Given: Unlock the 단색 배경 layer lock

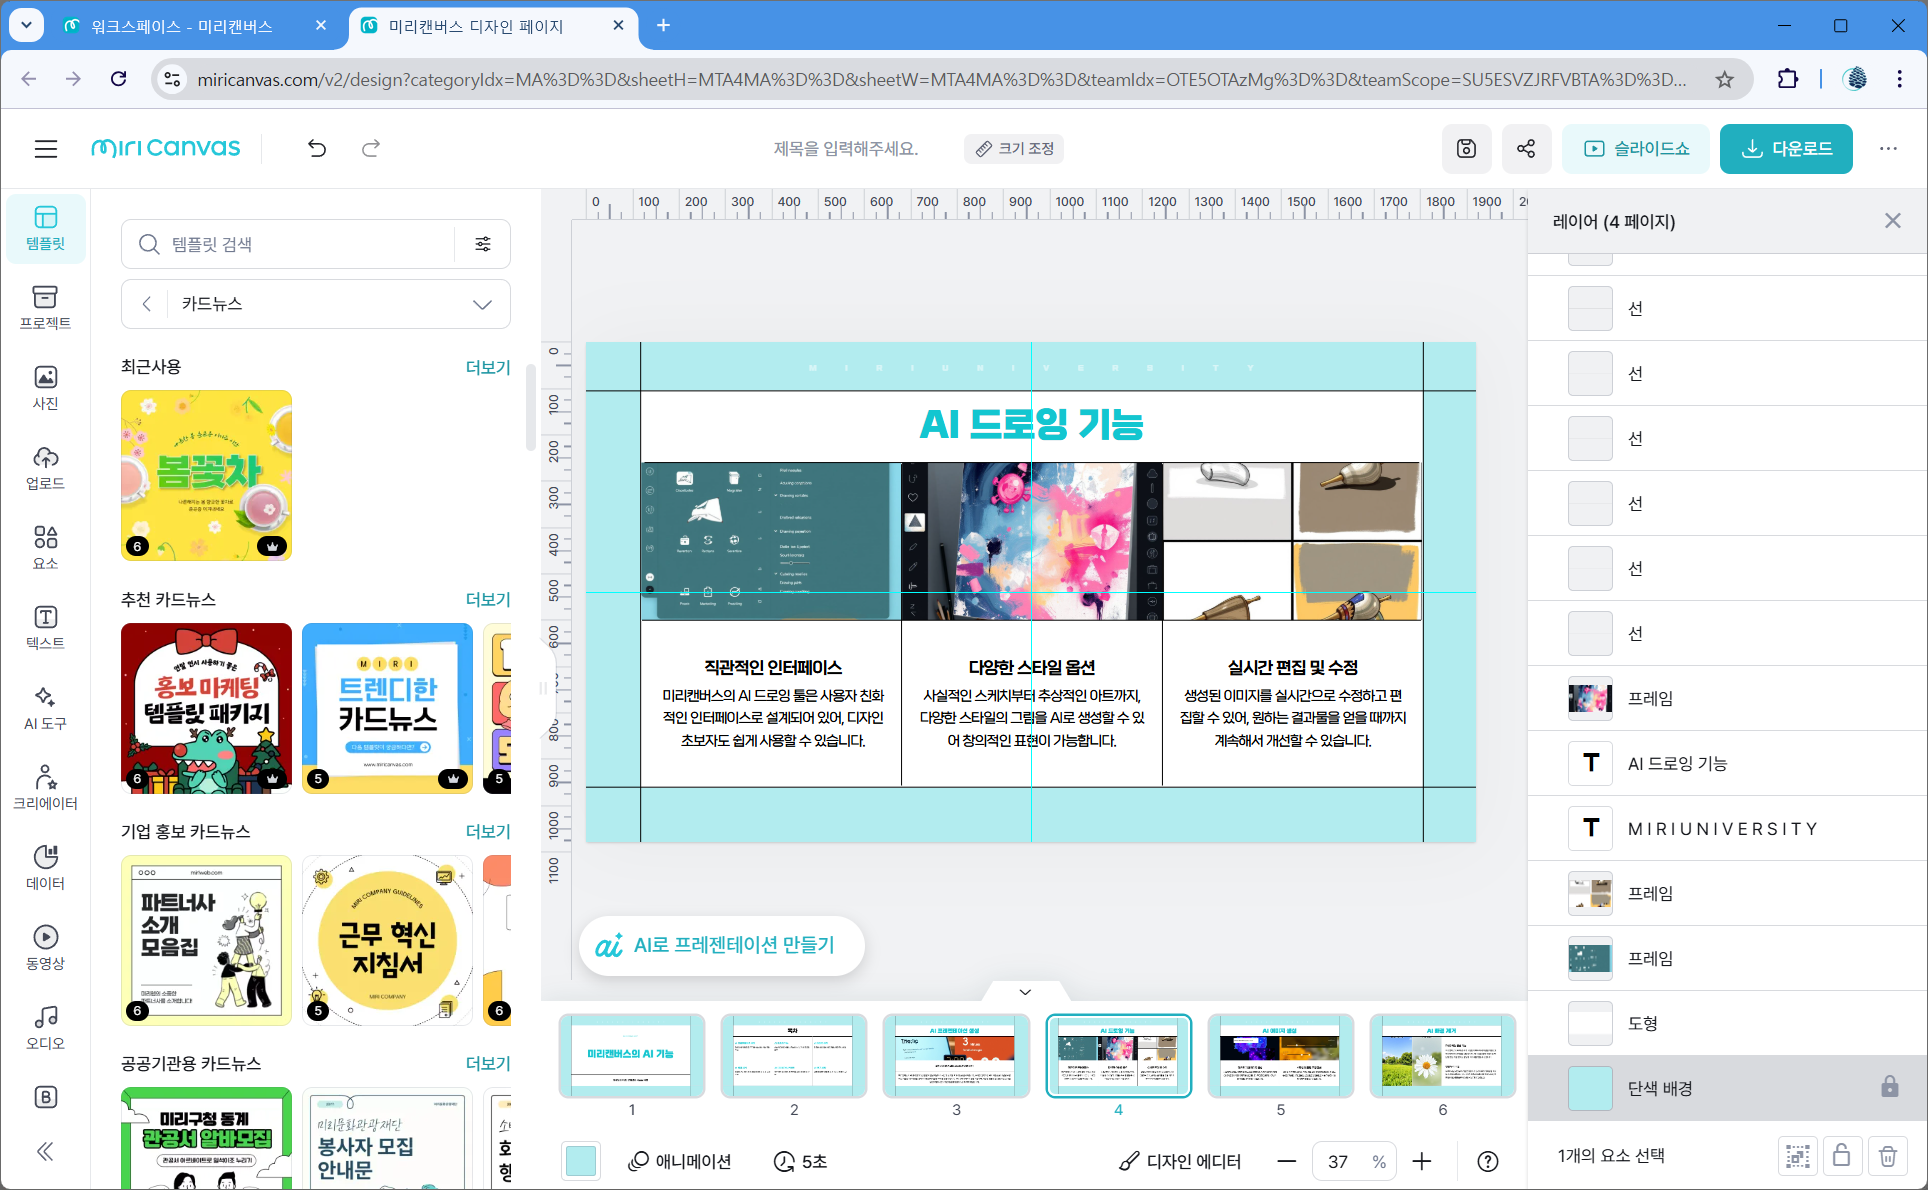Looking at the screenshot, I should [x=1889, y=1087].
